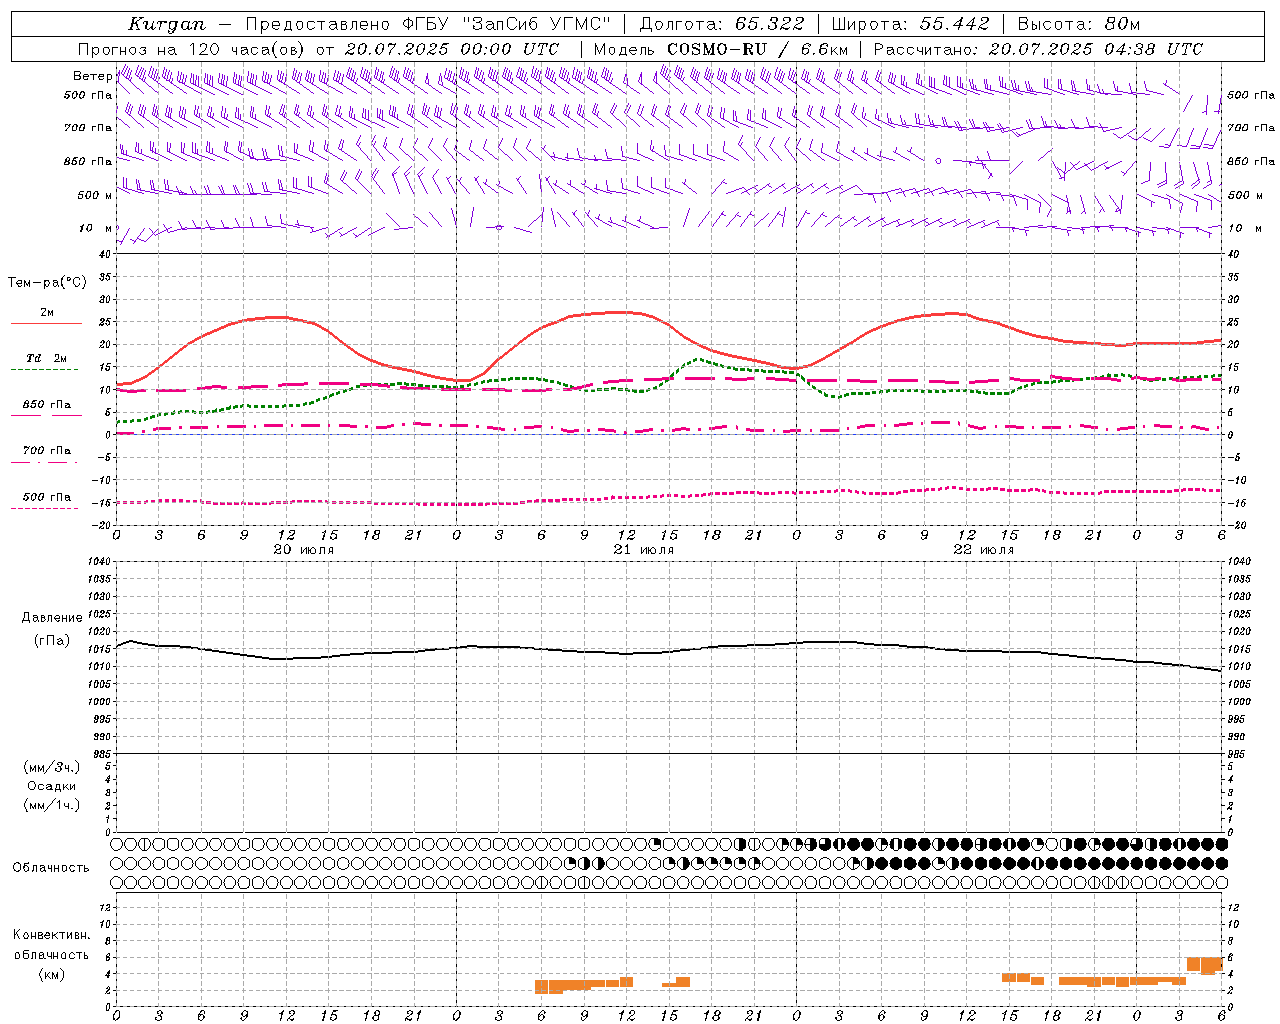Click 'Рассчитано: 20.07.2025 04:38 UTC' timestamp
This screenshot has height=1024, width=1280.
point(1038,49)
